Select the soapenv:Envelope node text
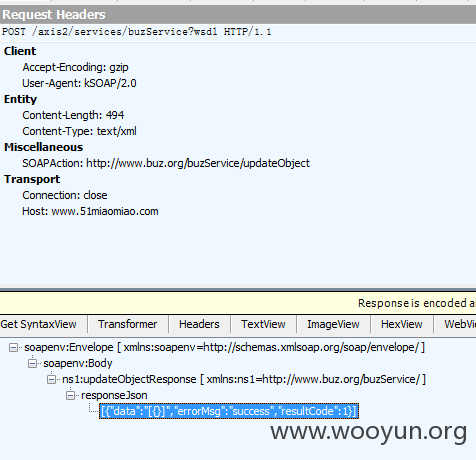 coord(224,347)
